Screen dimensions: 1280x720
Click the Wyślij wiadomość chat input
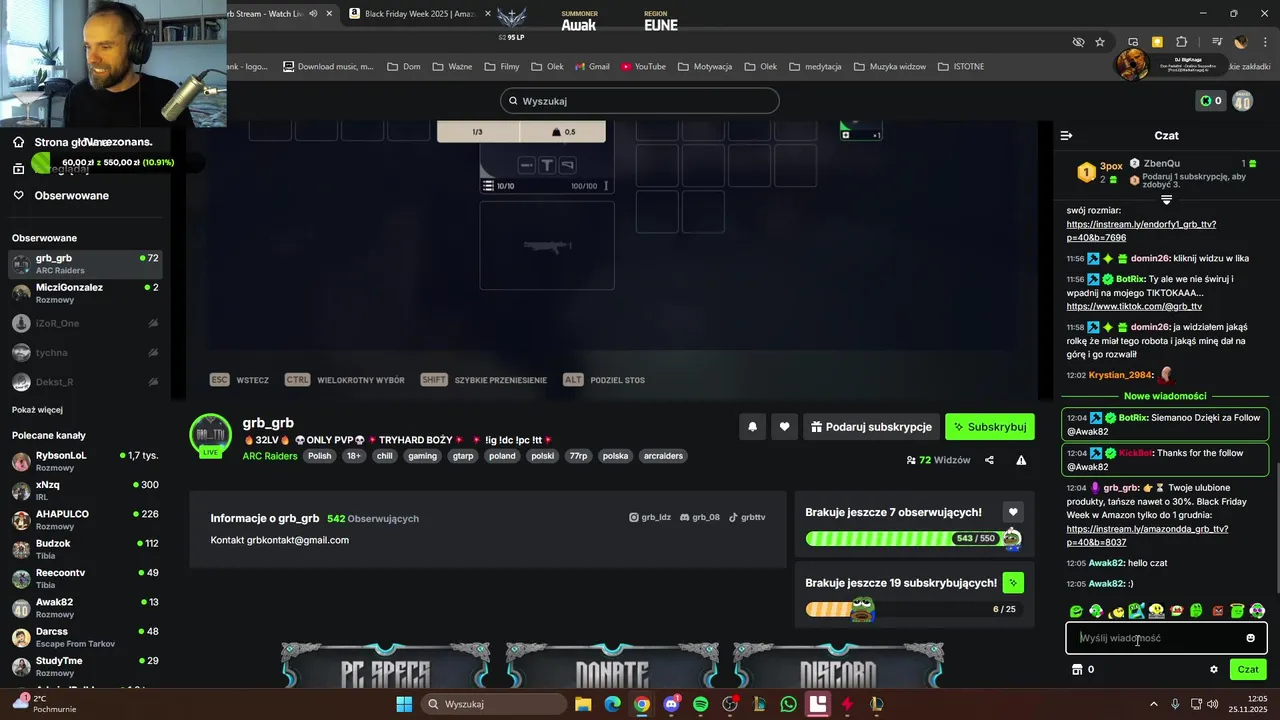(1166, 638)
